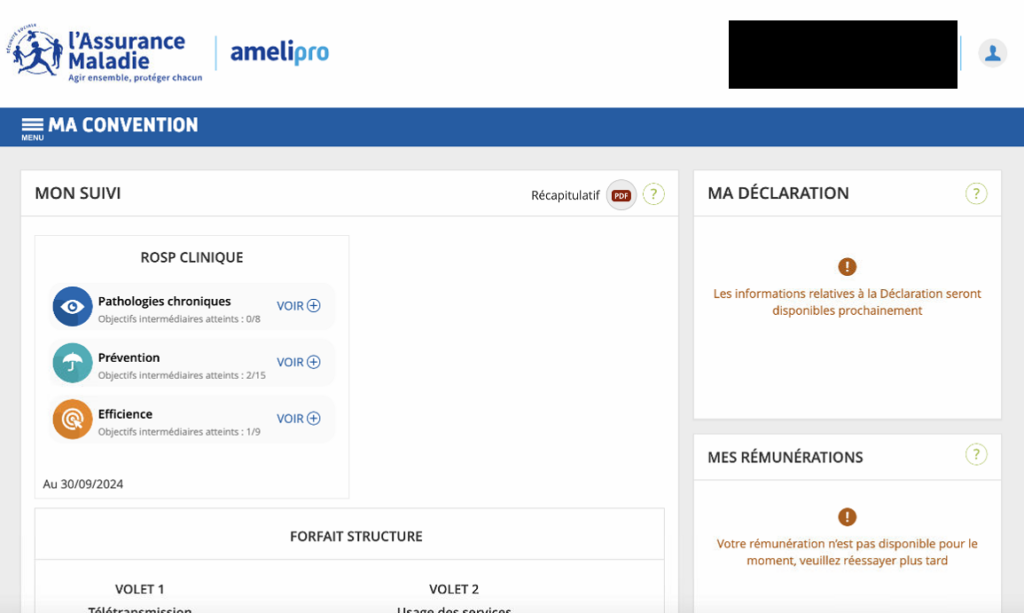This screenshot has height=613, width=1024.
Task: Expand VOIR for Efficience
Action: click(298, 418)
